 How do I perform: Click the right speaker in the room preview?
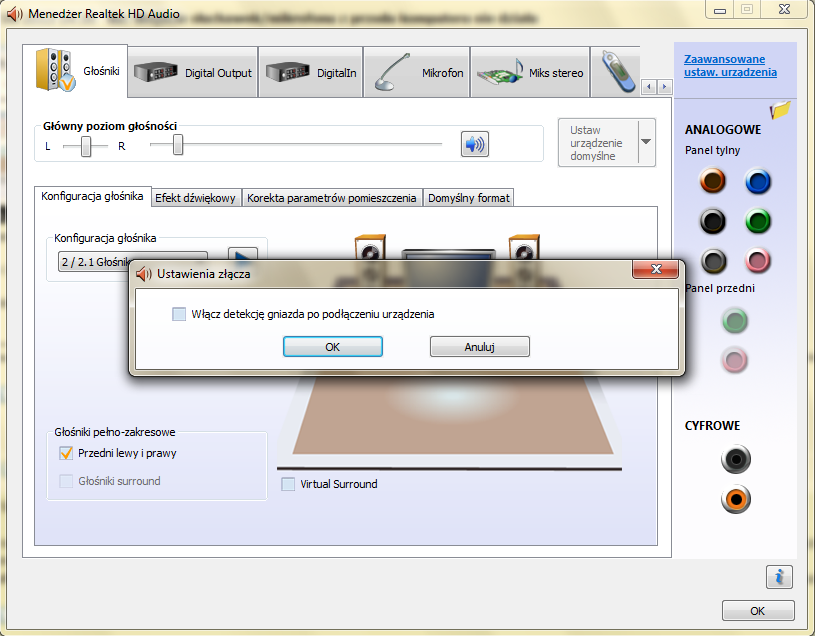click(524, 247)
